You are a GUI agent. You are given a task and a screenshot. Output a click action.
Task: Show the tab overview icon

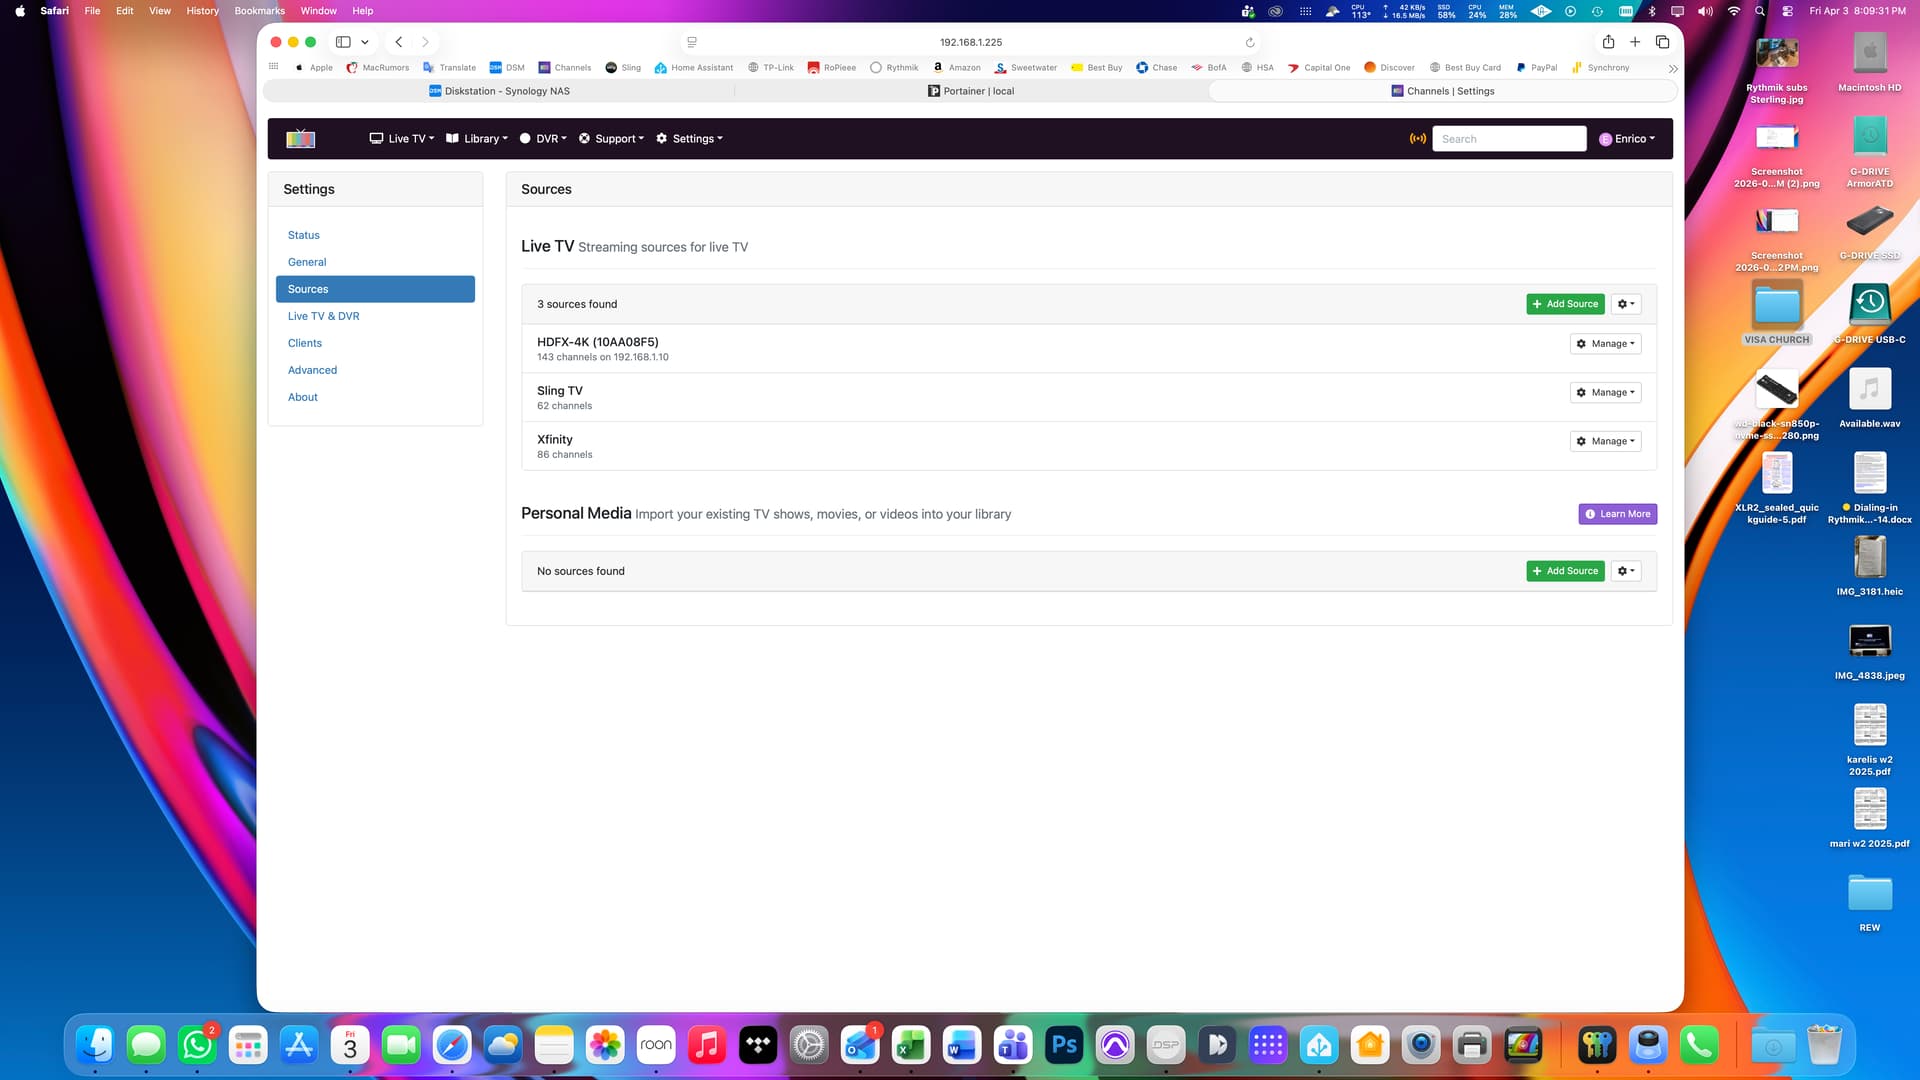pyautogui.click(x=1662, y=42)
